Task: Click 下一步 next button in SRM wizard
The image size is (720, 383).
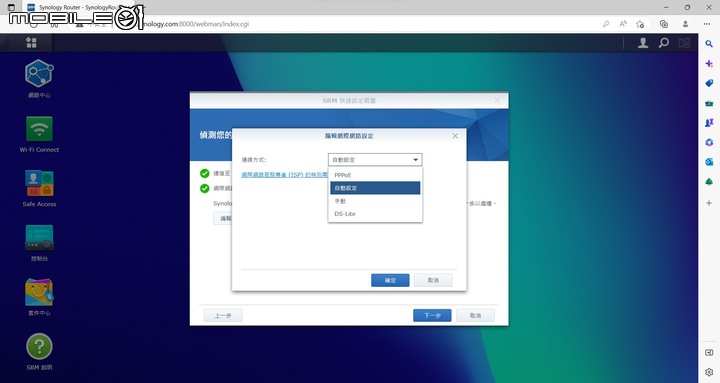Action: tap(432, 315)
